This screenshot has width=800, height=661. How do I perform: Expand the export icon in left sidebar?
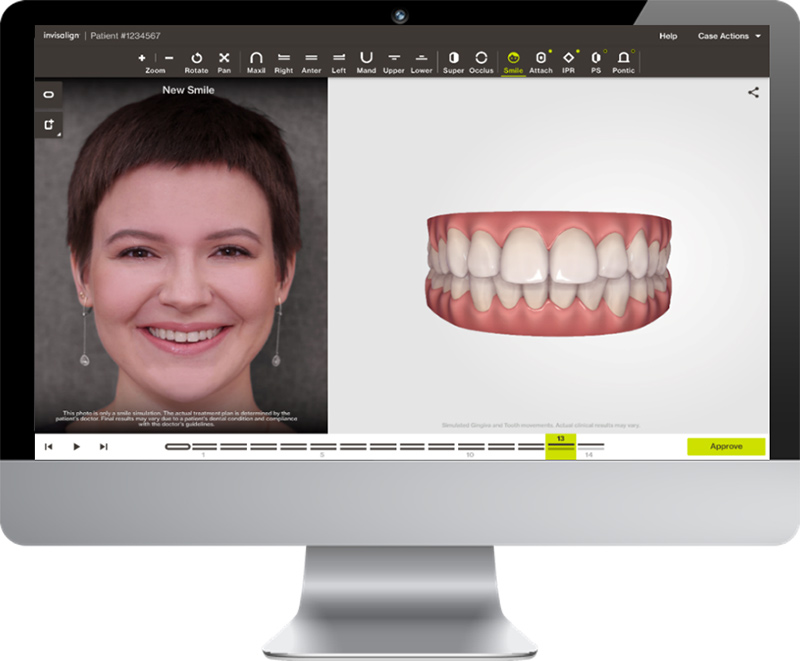pyautogui.click(x=48, y=124)
